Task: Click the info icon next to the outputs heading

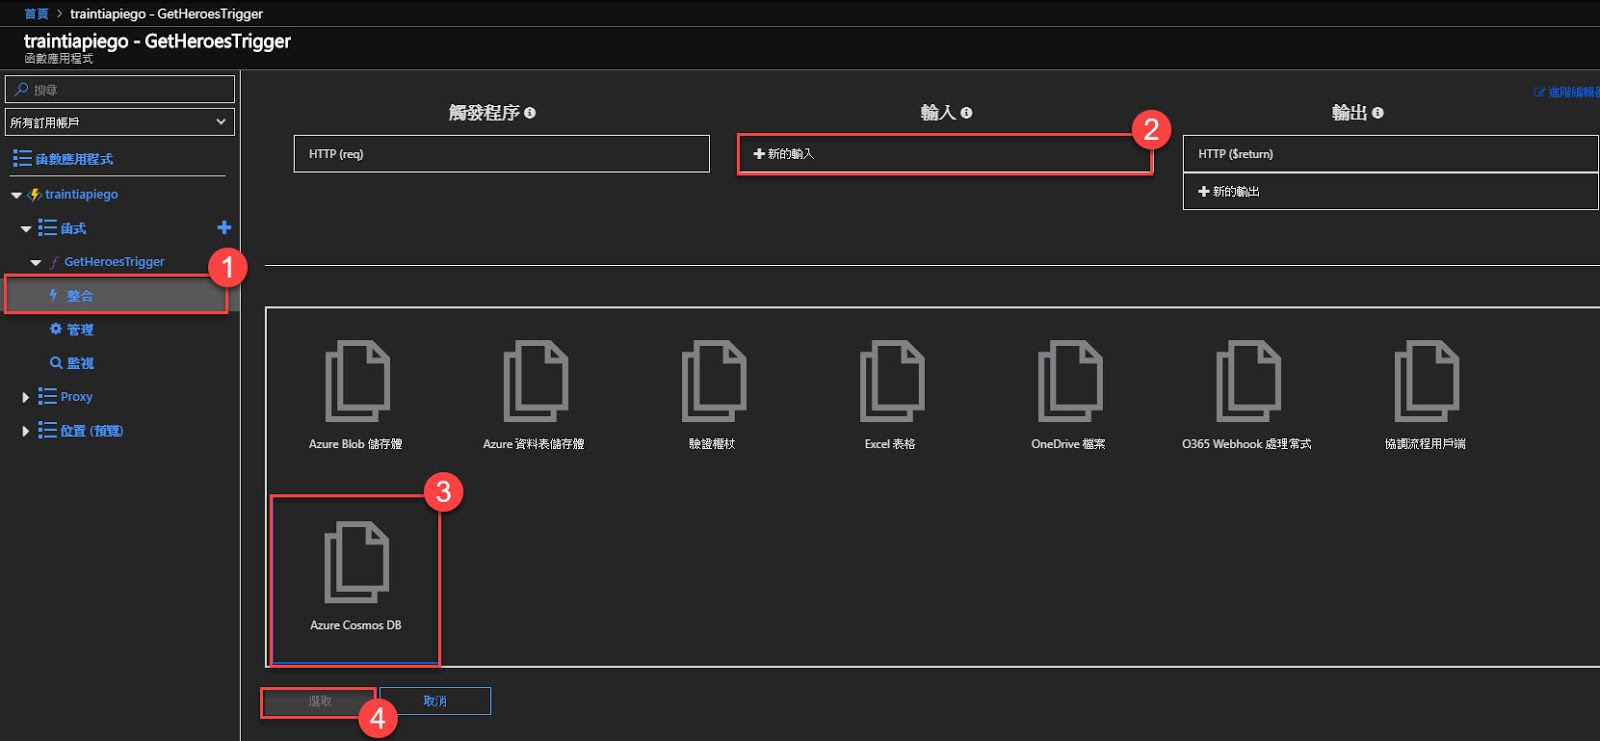Action: (1378, 113)
